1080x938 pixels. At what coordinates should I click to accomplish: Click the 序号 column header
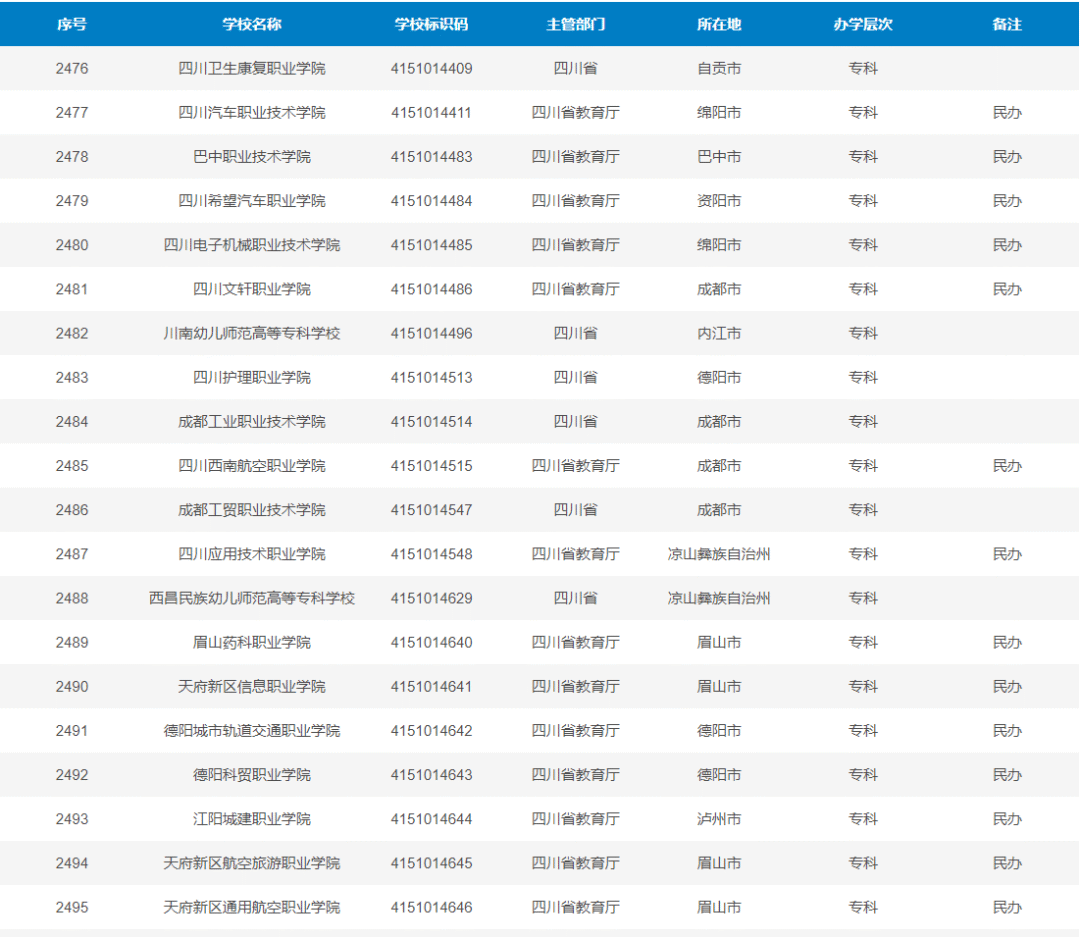click(72, 25)
